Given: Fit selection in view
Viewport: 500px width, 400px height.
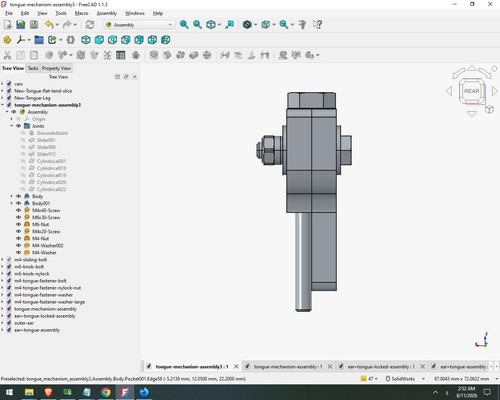Looking at the screenshot, I should click(x=197, y=25).
